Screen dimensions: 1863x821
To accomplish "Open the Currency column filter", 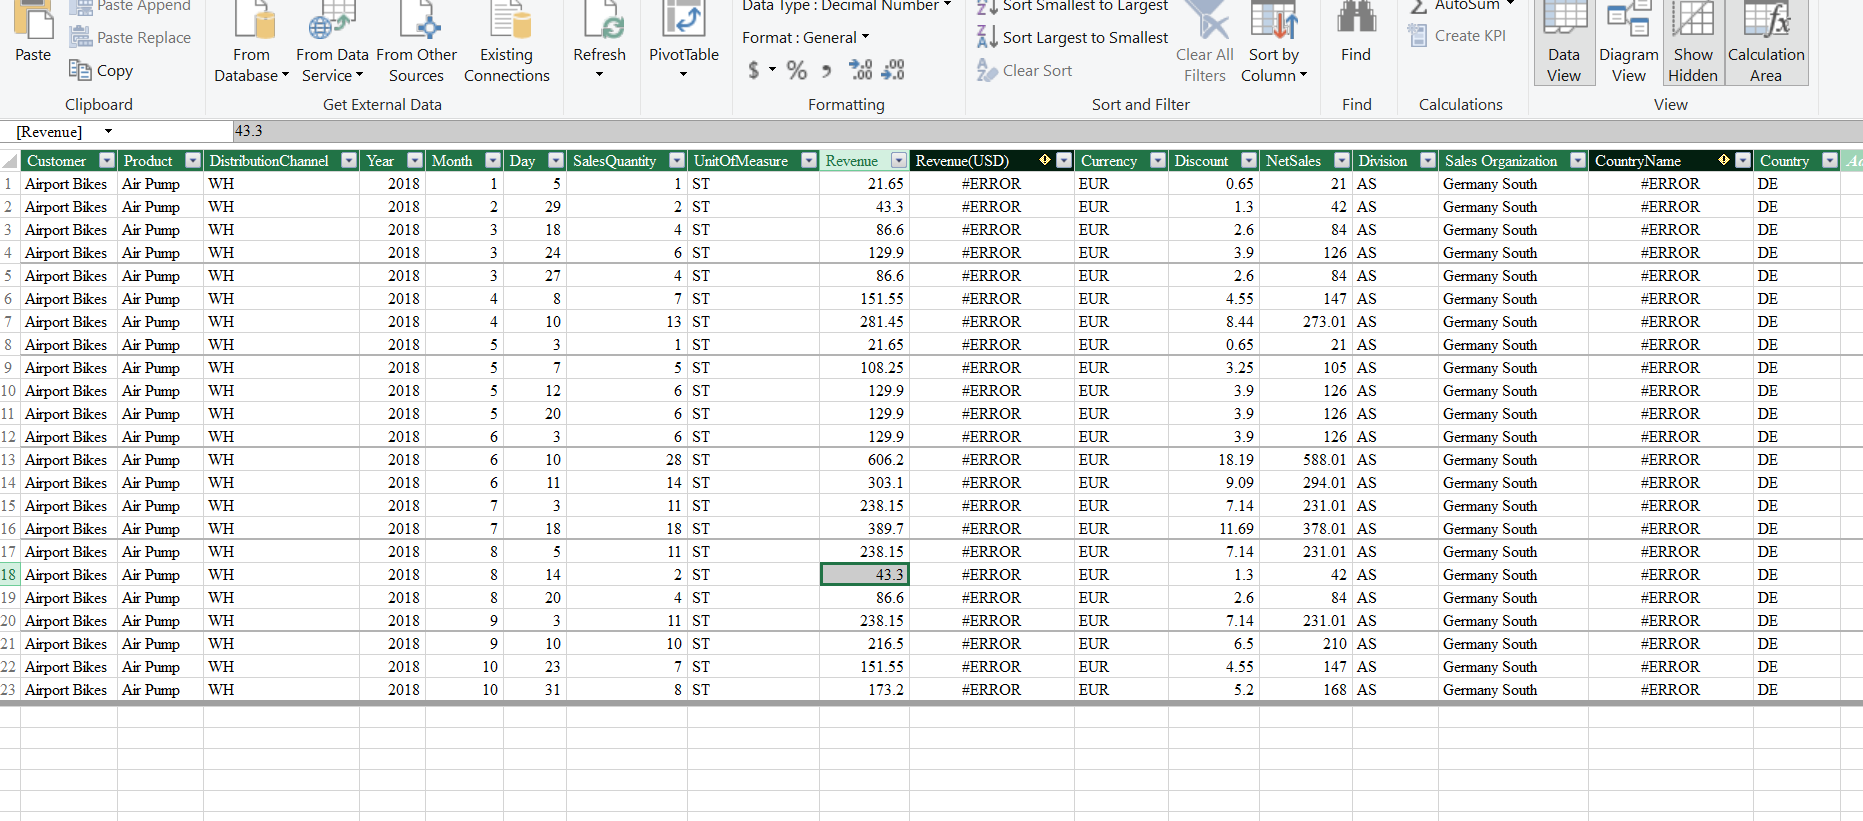I will coord(1158,161).
